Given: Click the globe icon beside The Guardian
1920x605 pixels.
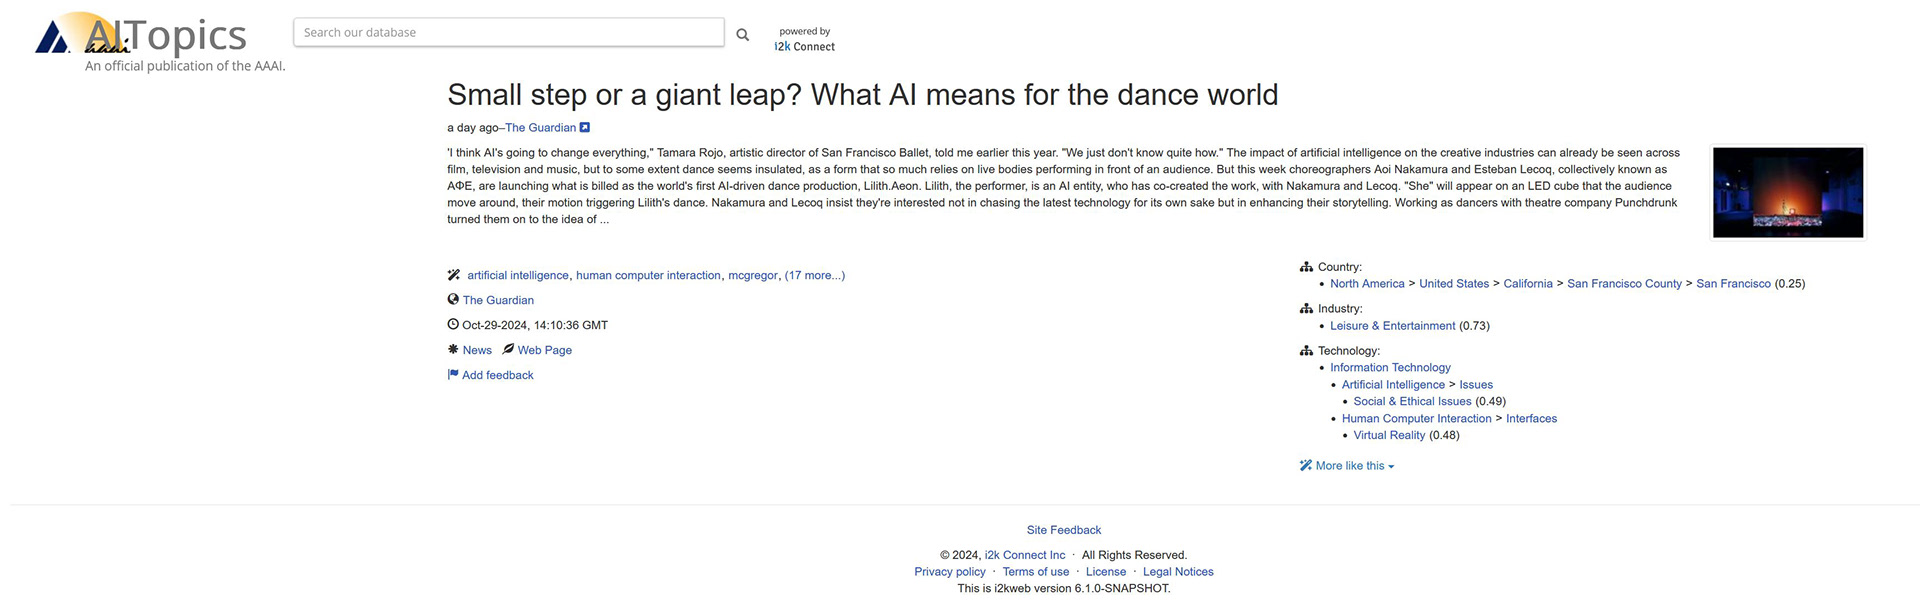Looking at the screenshot, I should (453, 299).
